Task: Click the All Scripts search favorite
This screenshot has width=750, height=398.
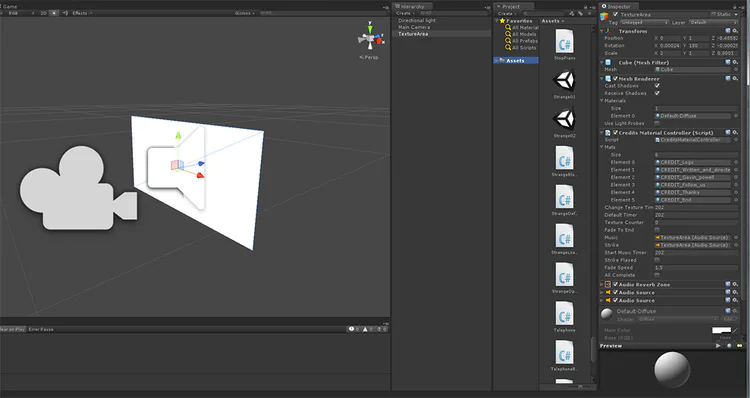Action: tap(520, 48)
